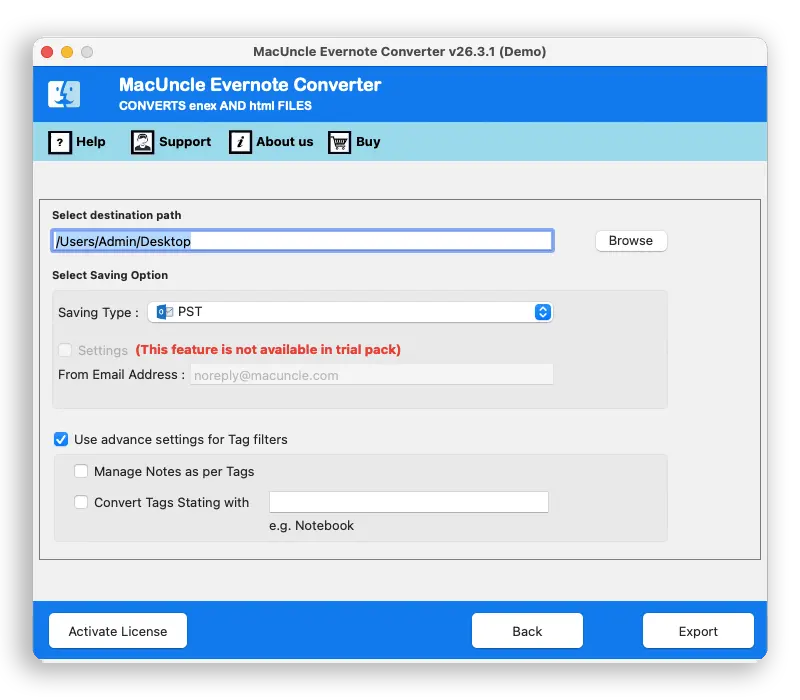800x700 pixels.
Task: Enable Manage Notes as per Tags
Action: coord(81,471)
